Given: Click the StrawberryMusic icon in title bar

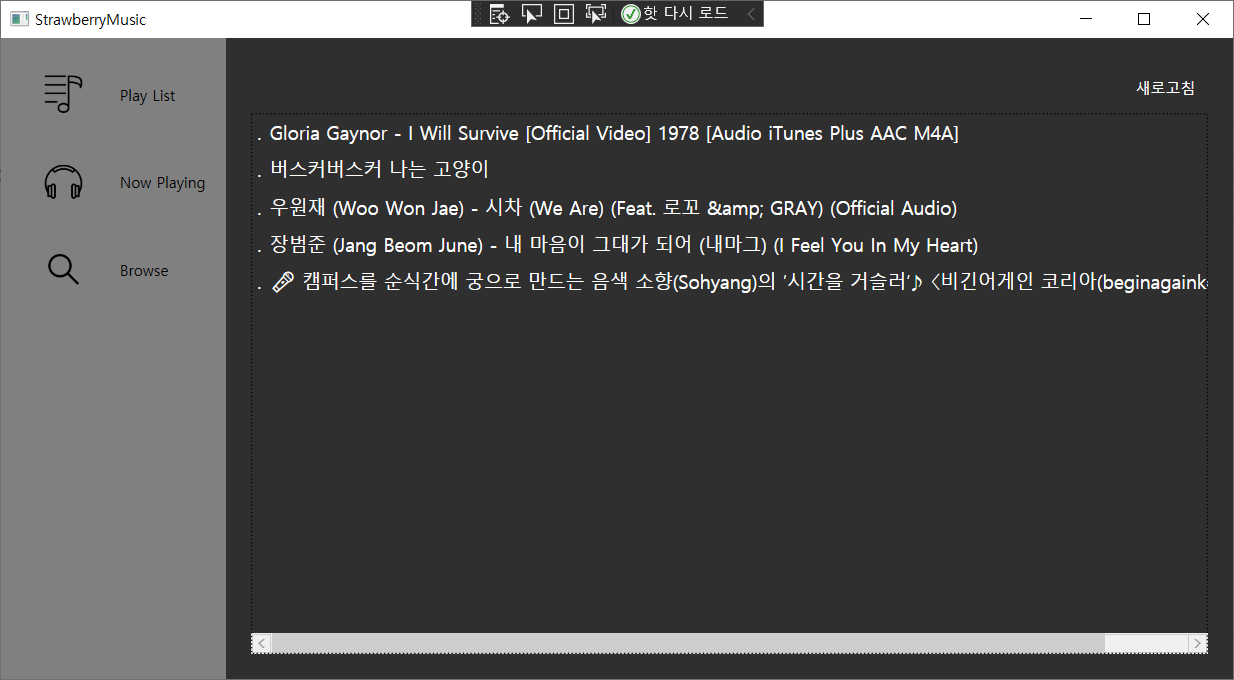Looking at the screenshot, I should (19, 18).
